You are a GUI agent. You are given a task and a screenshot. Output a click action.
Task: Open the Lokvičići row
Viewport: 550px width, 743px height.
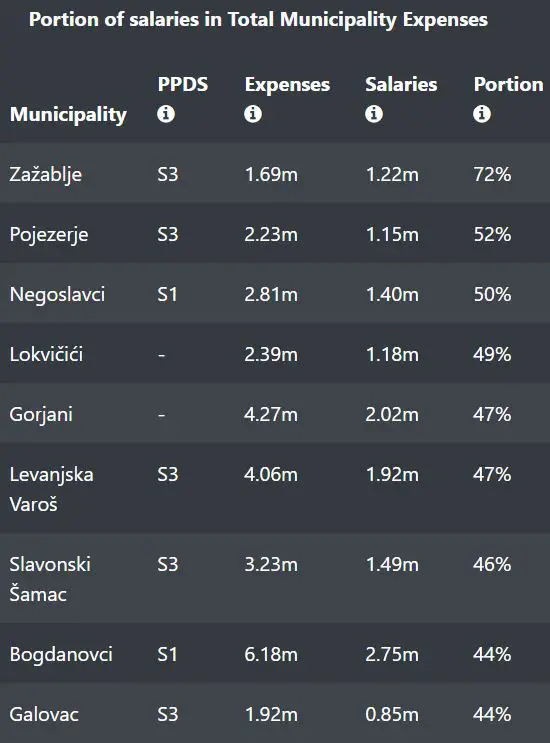275,353
